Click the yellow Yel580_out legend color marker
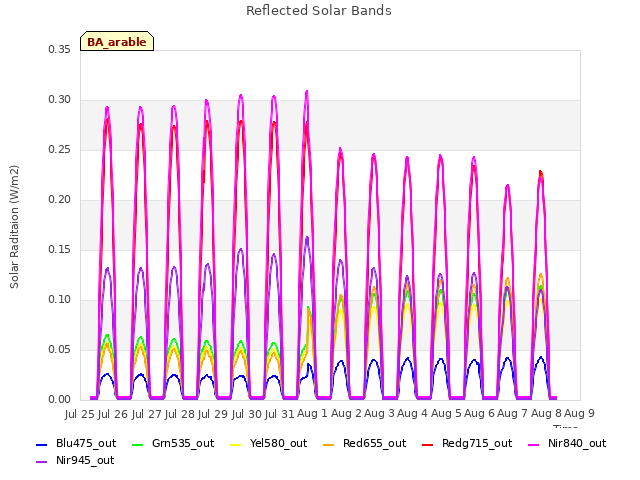The image size is (640, 480). coord(236,444)
